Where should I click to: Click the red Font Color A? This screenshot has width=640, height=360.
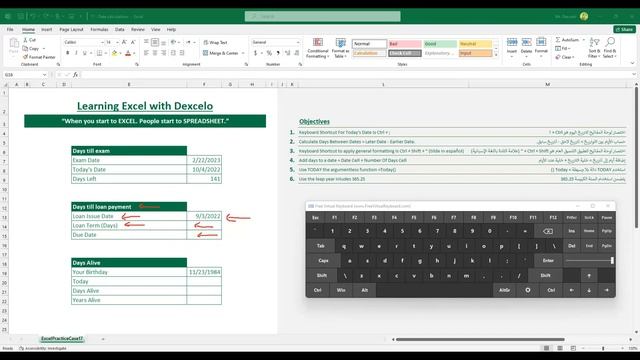[x=128, y=53]
